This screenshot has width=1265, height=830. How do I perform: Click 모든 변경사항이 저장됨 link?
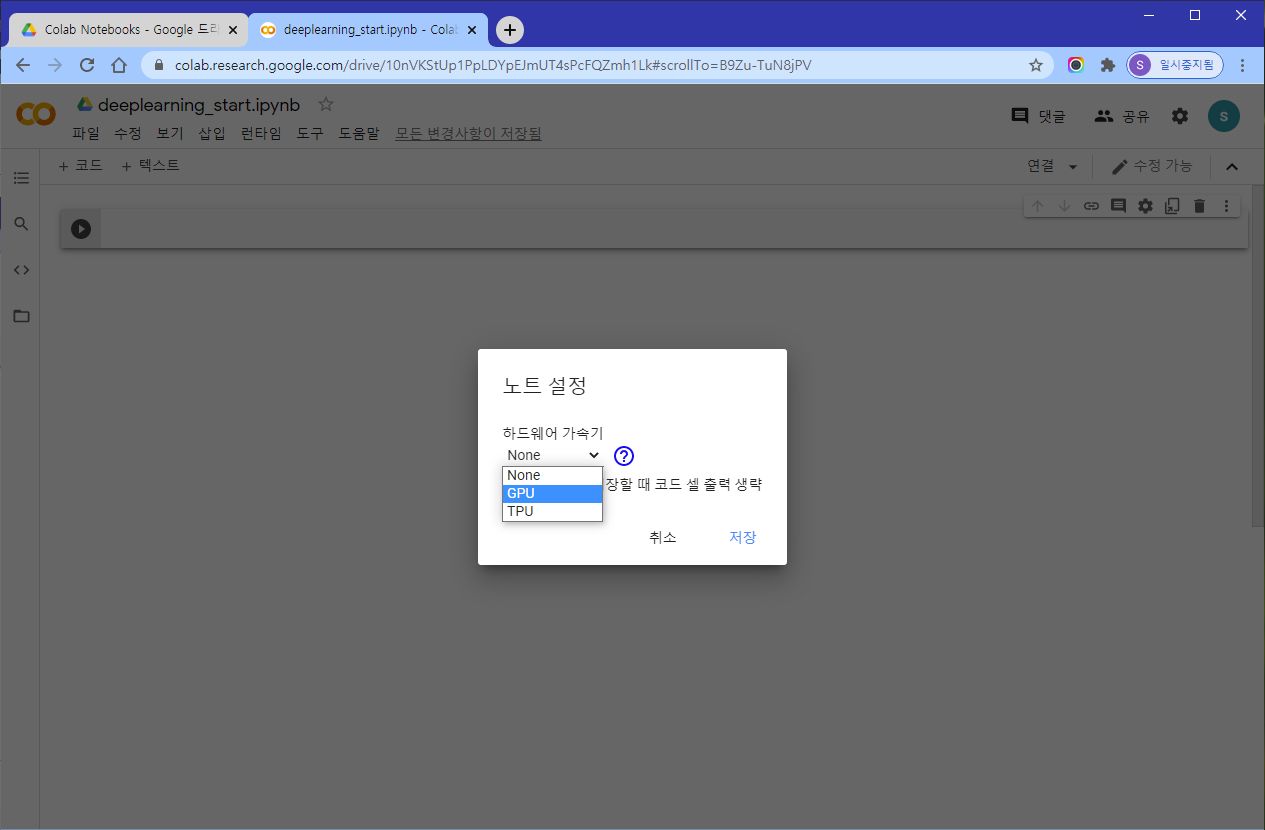(468, 133)
